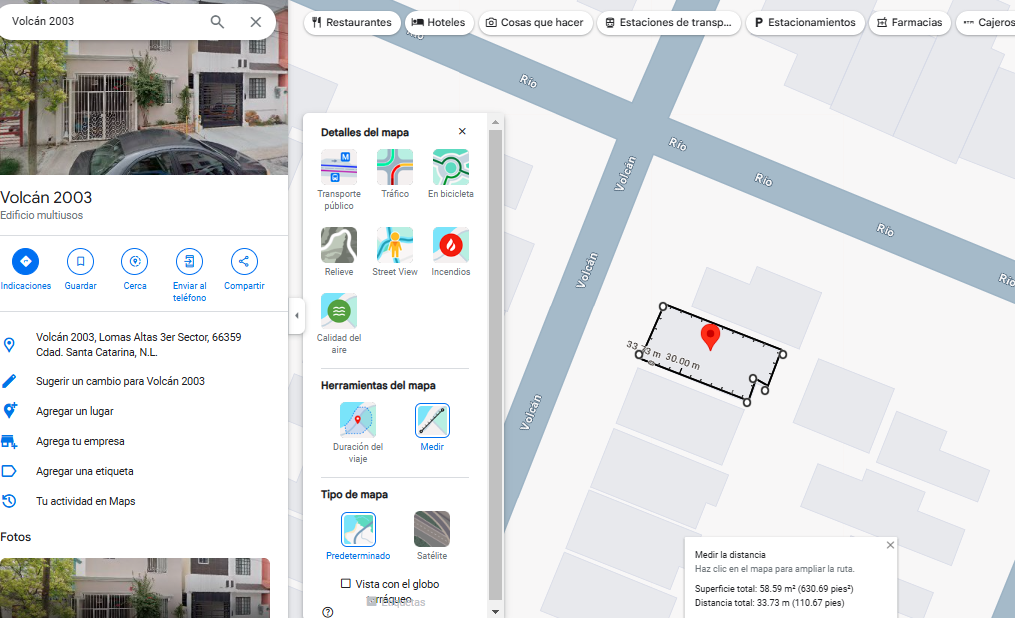Click the red location pin on map
1015x618 pixels.
pos(710,337)
